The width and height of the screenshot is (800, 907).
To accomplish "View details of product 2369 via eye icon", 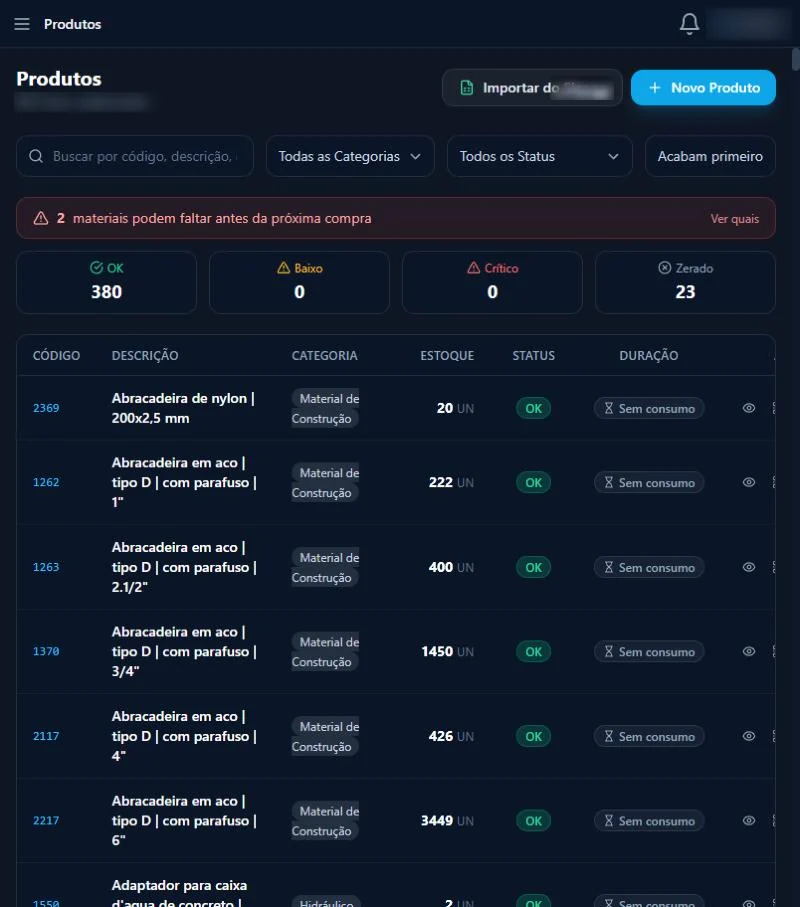I will [x=749, y=408].
